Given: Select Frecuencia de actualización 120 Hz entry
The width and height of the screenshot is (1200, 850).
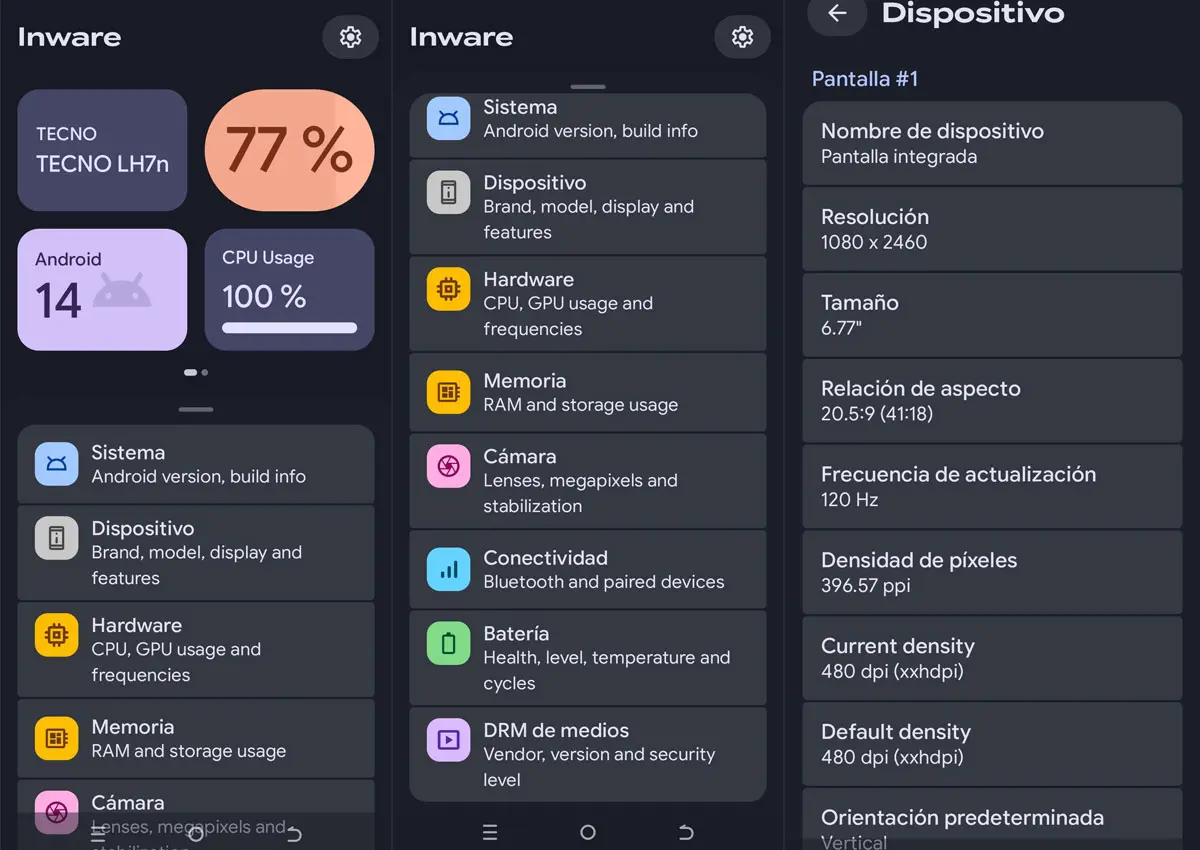Looking at the screenshot, I should (x=992, y=487).
